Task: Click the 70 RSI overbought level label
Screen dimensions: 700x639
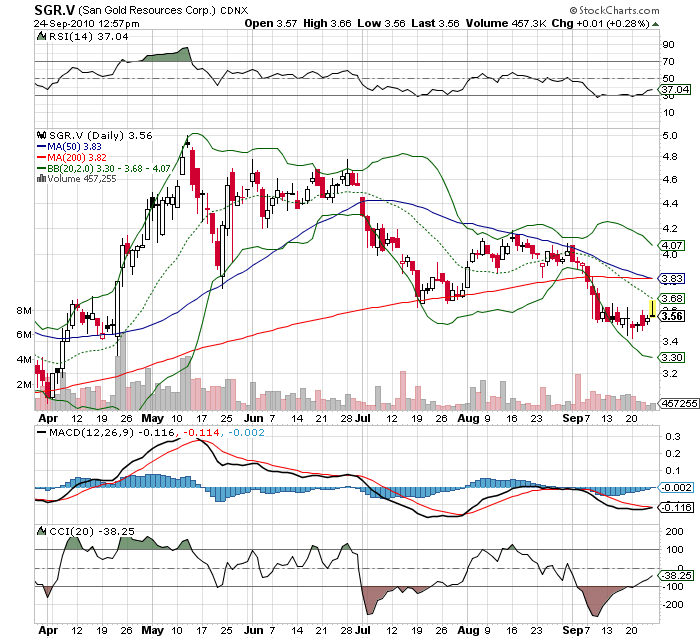Action: [x=669, y=62]
